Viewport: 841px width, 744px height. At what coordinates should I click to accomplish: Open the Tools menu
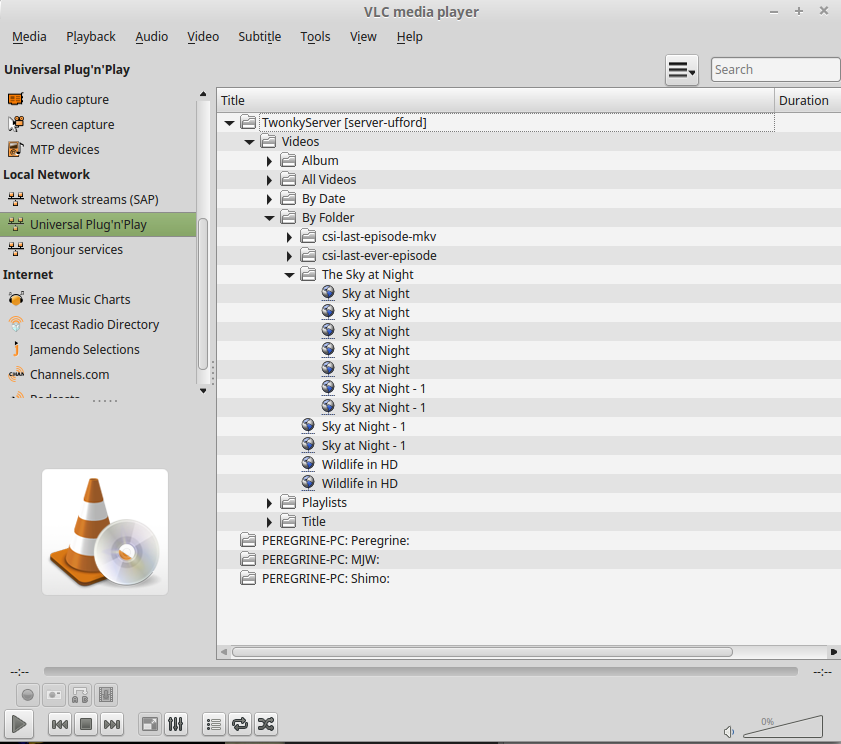pyautogui.click(x=315, y=36)
